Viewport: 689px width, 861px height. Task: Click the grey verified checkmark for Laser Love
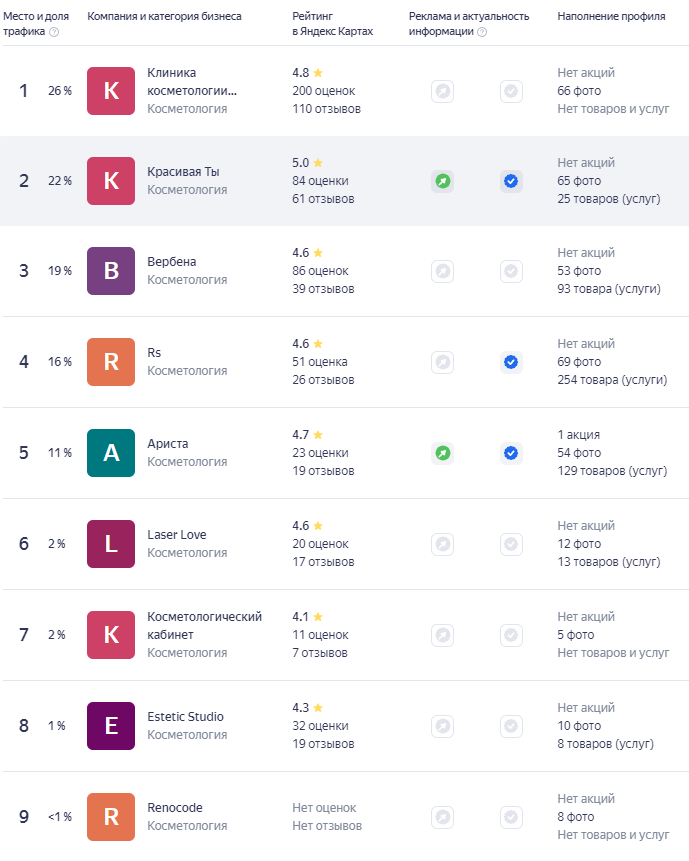[x=511, y=544]
